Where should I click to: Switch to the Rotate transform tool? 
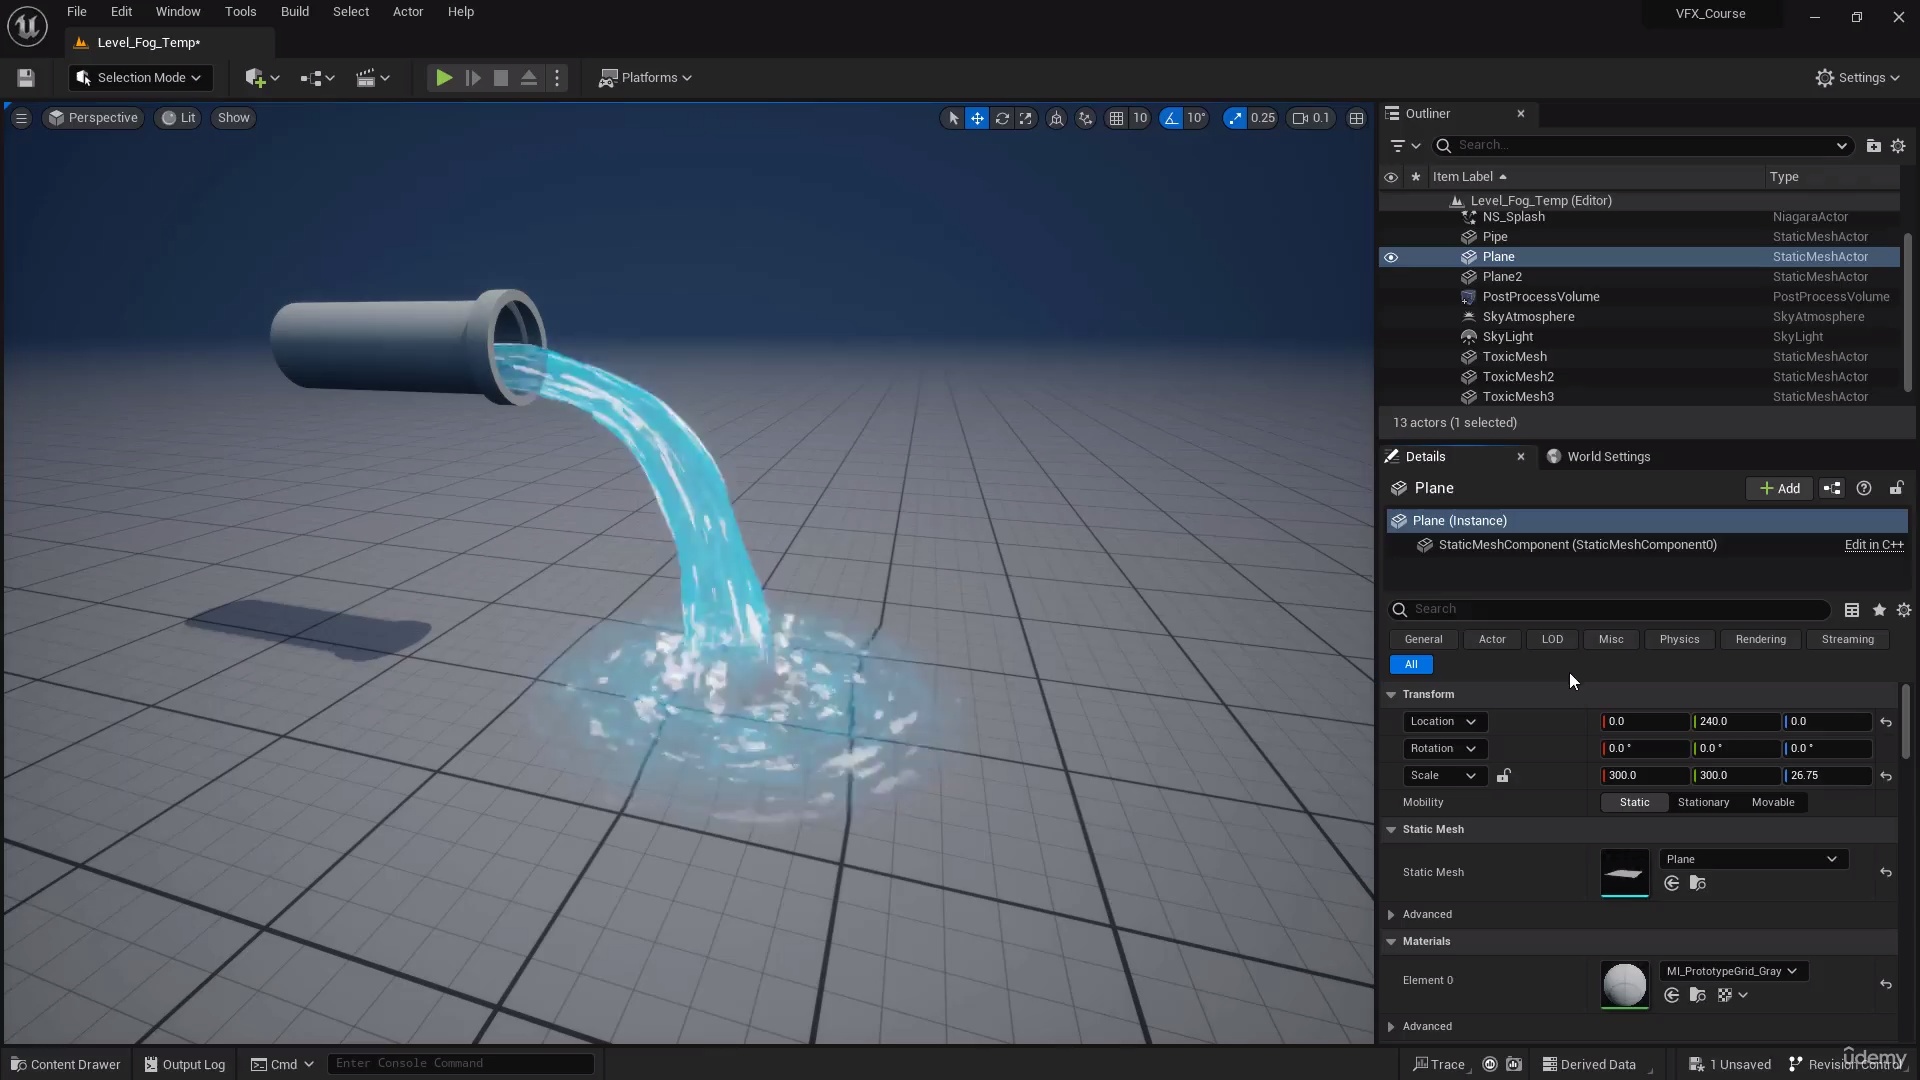click(1003, 118)
